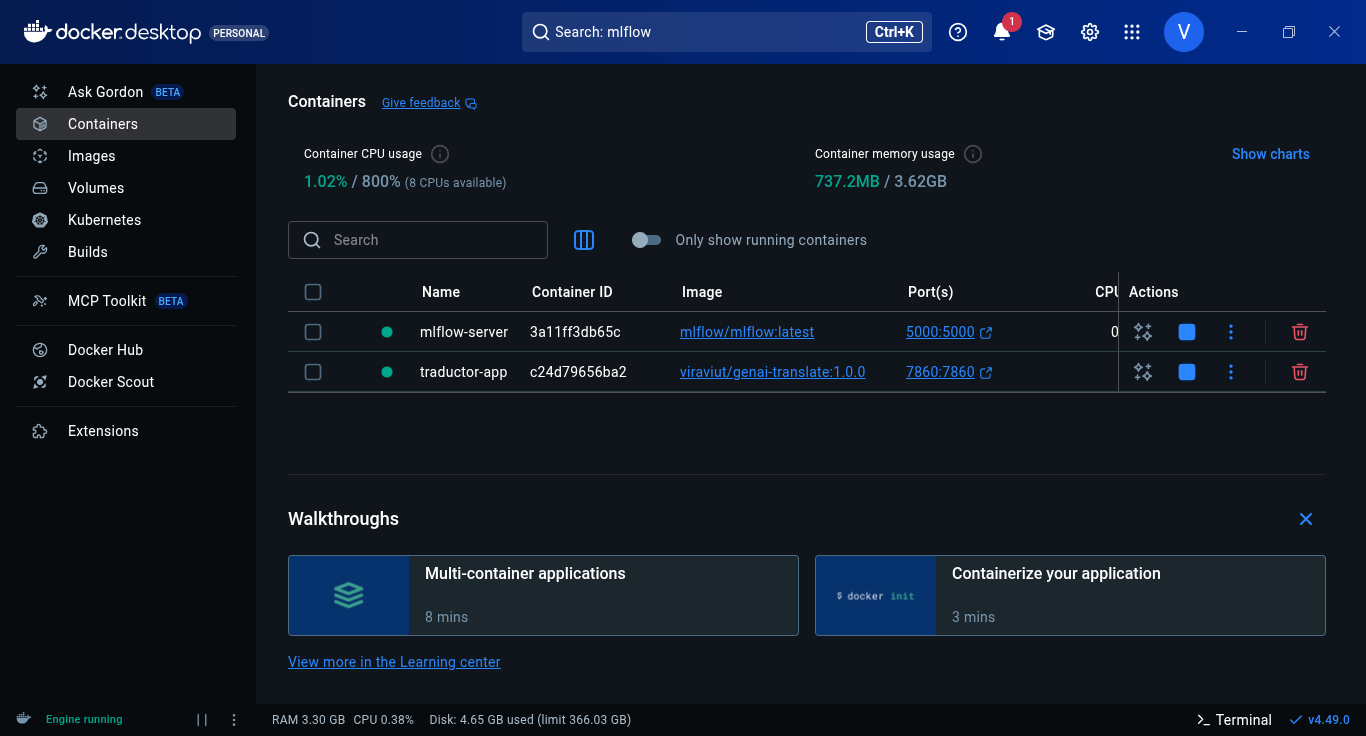Sort by Name column header
Viewport: 1366px width, 736px height.
click(441, 292)
